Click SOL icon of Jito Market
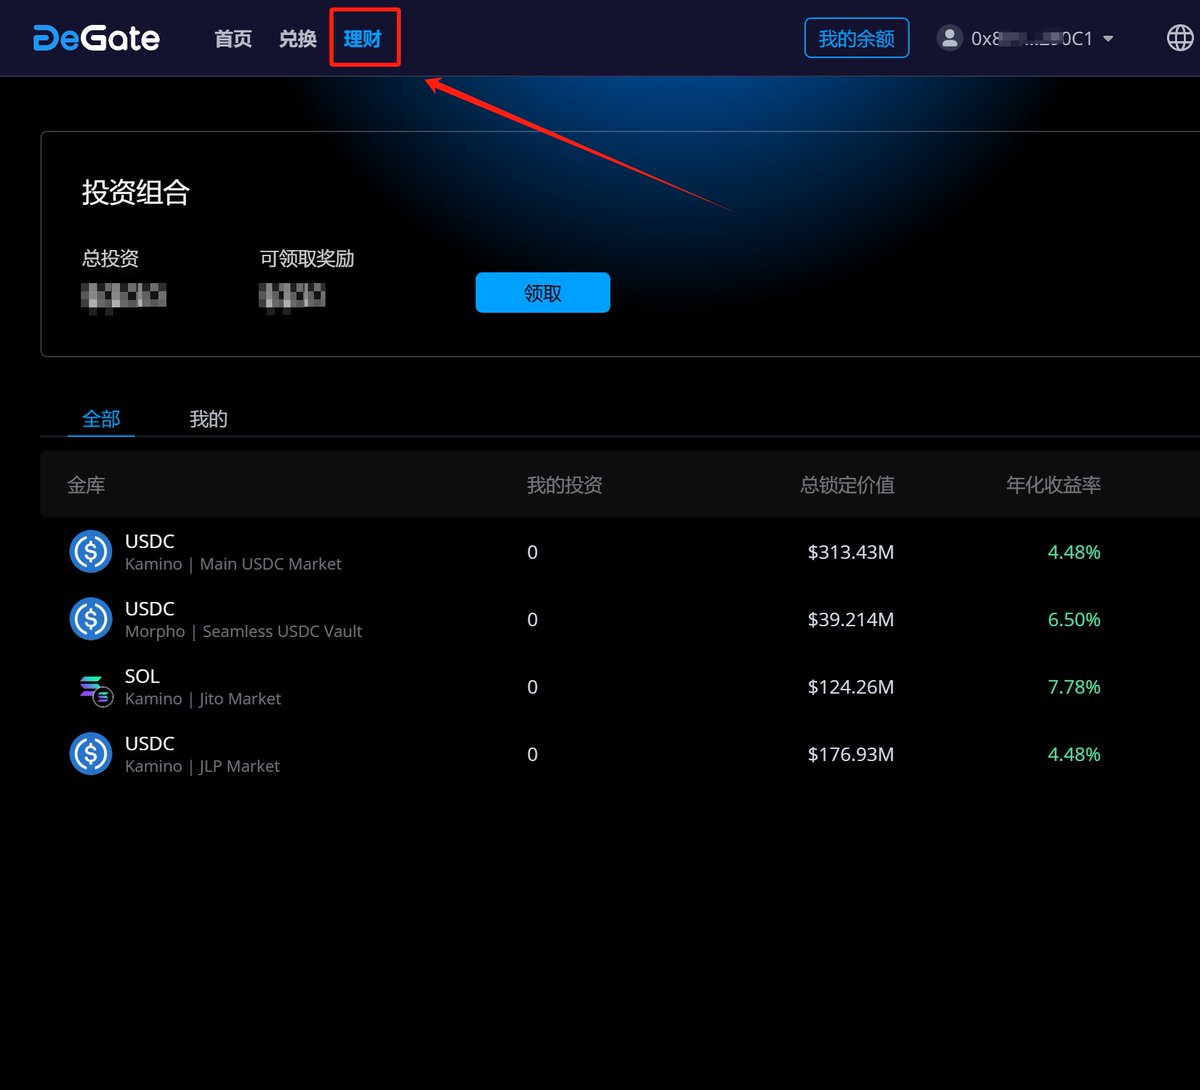Screen dimensions: 1200x1090 [x=95, y=688]
